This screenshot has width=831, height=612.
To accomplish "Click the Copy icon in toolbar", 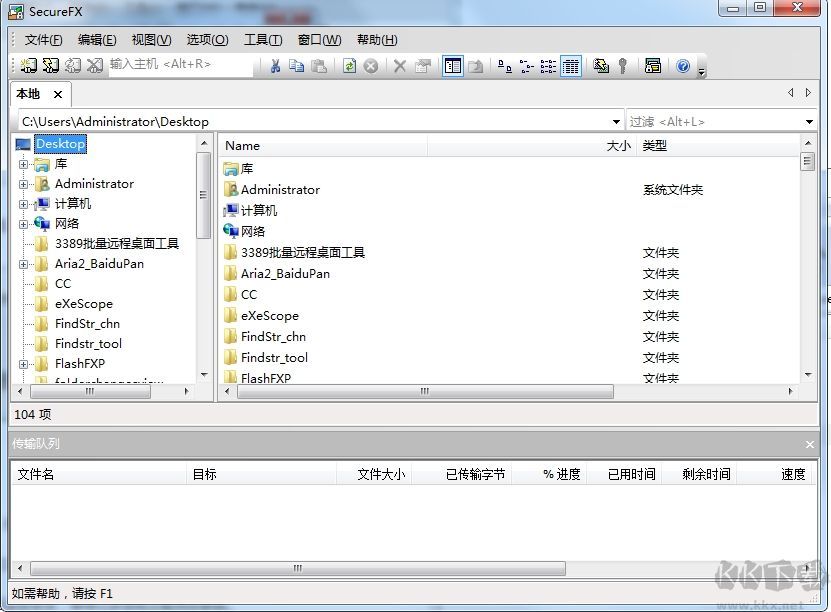I will click(296, 66).
